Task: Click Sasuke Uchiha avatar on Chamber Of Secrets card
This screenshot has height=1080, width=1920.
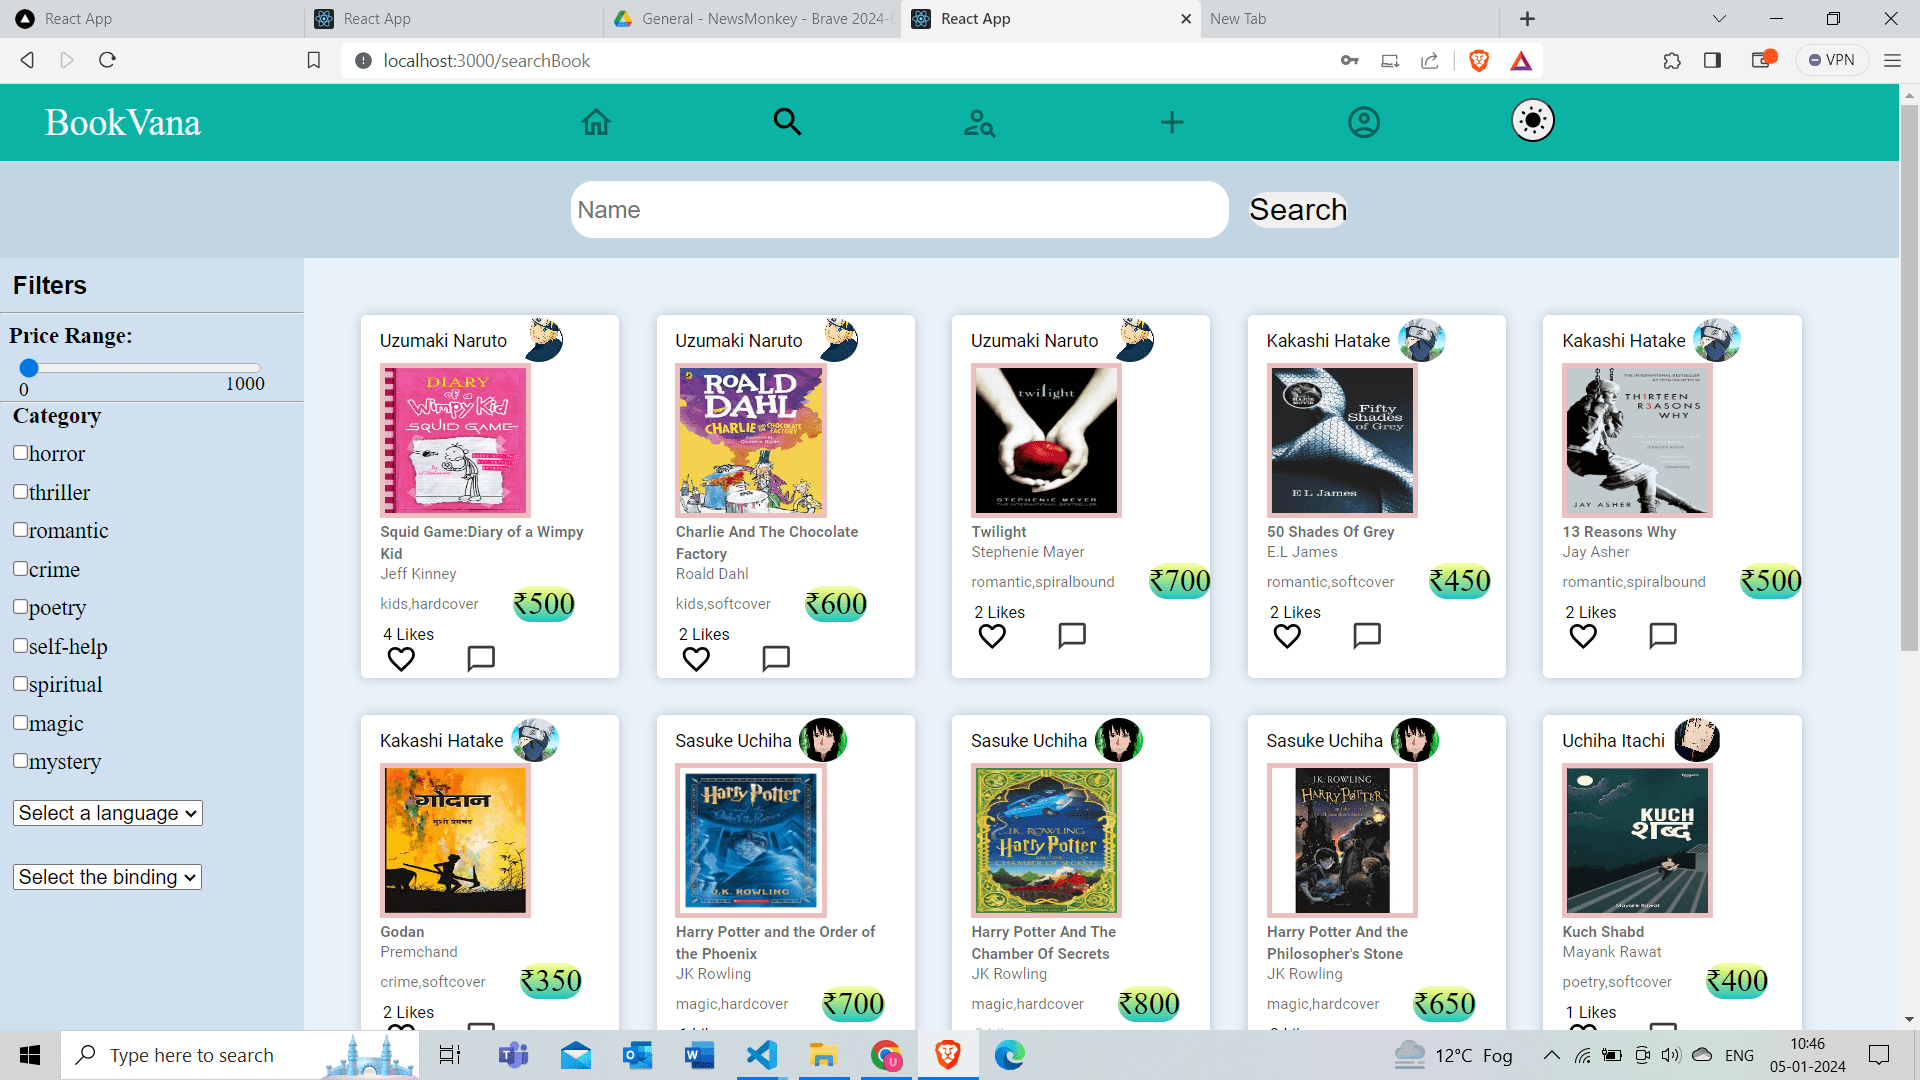Action: pyautogui.click(x=1119, y=740)
